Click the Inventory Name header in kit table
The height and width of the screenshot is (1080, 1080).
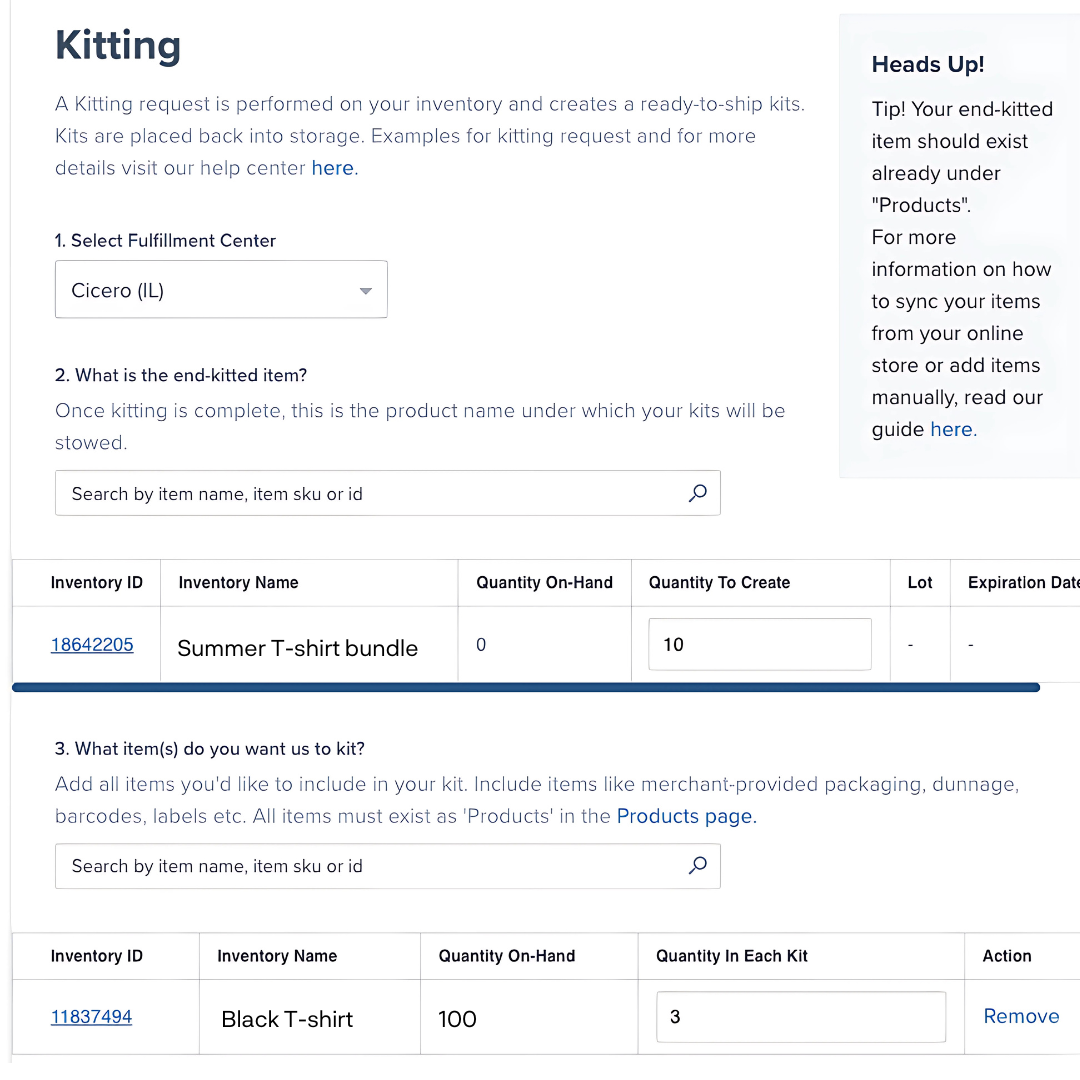click(277, 956)
